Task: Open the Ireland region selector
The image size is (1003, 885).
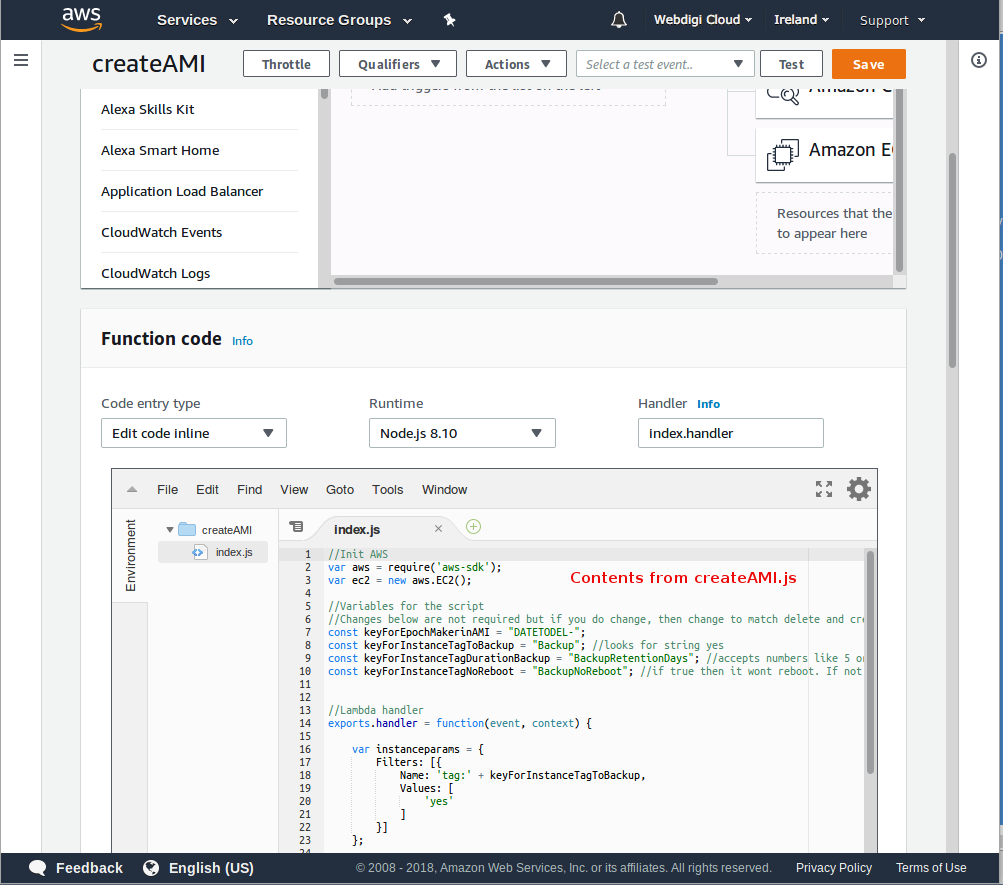Action: click(x=802, y=20)
